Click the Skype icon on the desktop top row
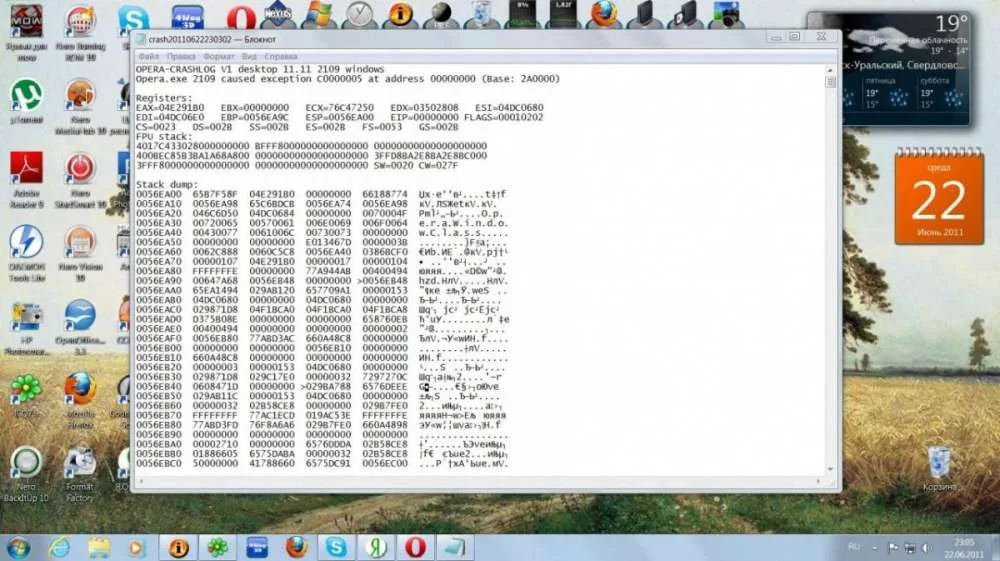Viewport: 1000px width, 561px height. point(133,19)
